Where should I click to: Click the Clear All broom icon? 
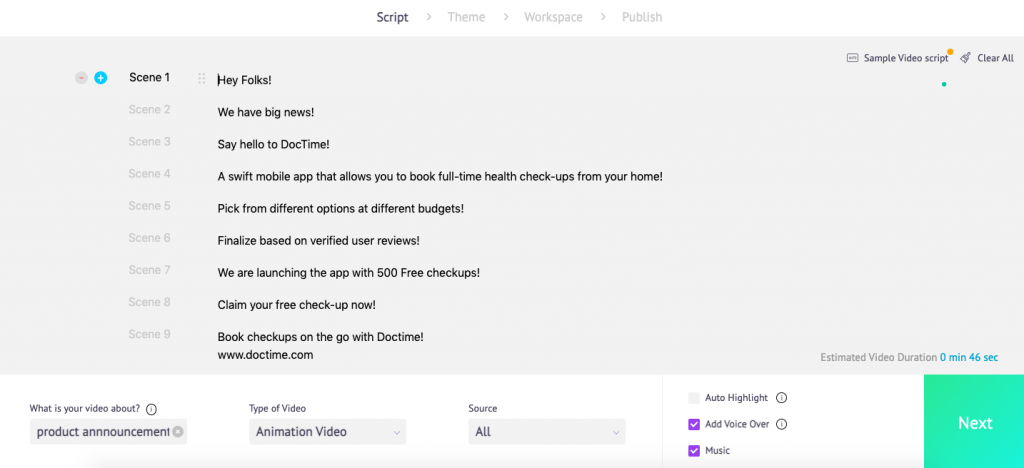point(965,58)
